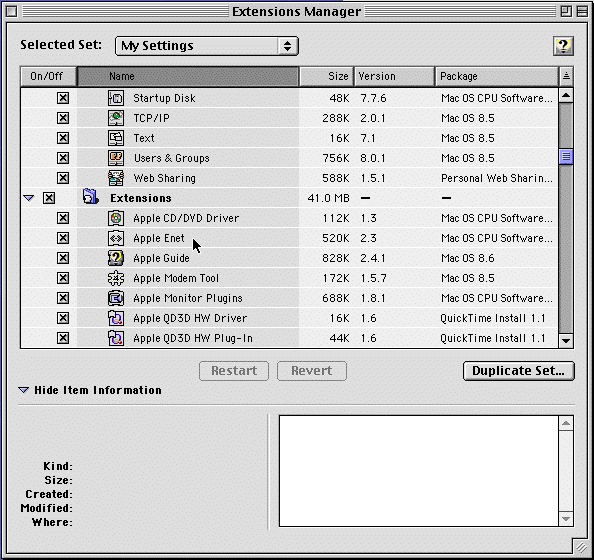Uncheck the Text control panel
The image size is (594, 560).
pos(63,138)
